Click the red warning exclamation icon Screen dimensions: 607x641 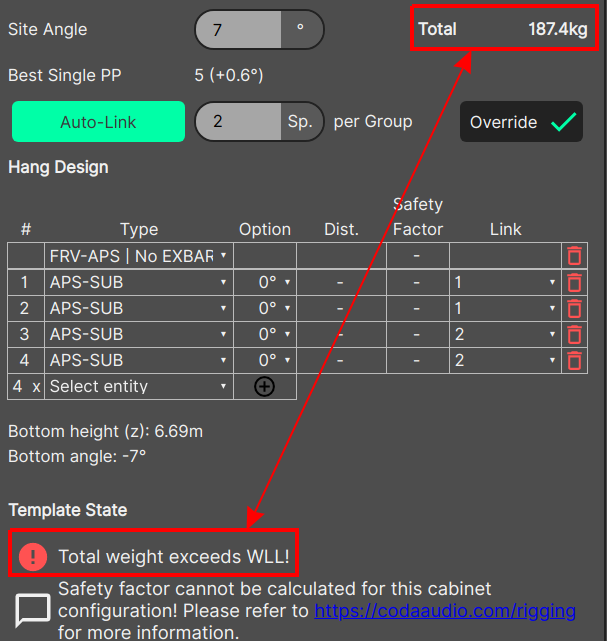click(x=33, y=556)
